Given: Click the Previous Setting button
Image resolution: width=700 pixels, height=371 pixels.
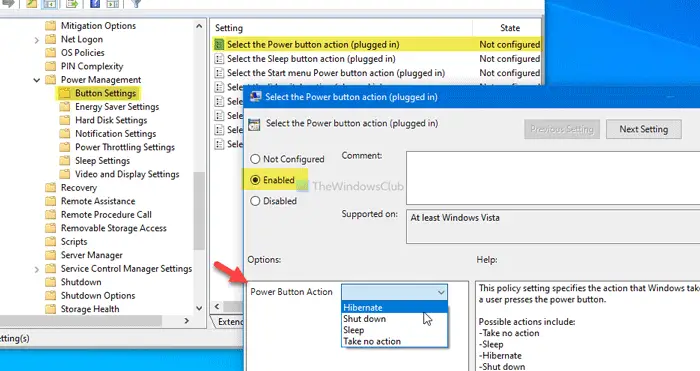Looking at the screenshot, I should (562, 129).
